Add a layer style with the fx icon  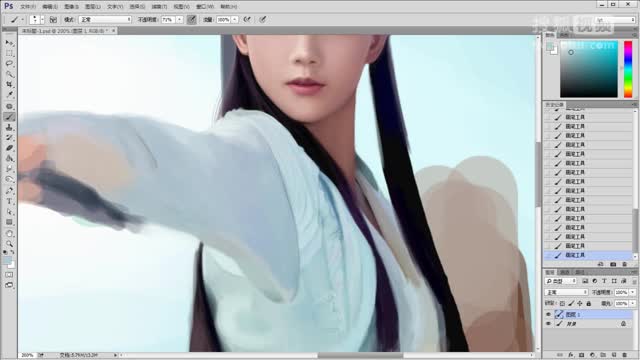pyautogui.click(x=571, y=355)
